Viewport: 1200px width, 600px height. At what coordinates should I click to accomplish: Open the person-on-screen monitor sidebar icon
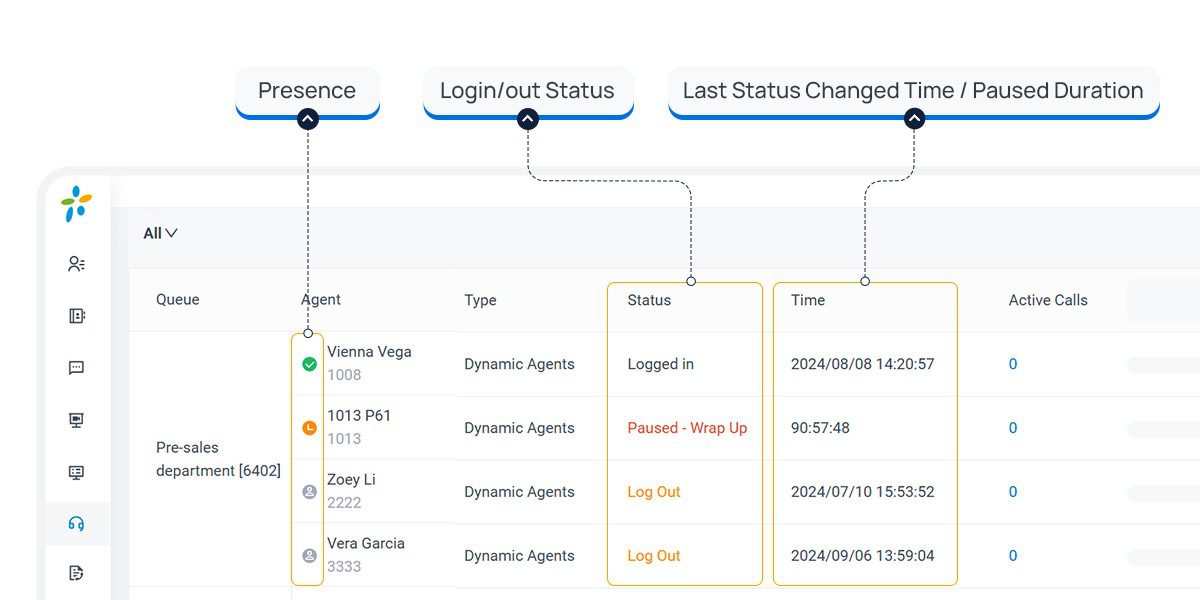pos(76,420)
